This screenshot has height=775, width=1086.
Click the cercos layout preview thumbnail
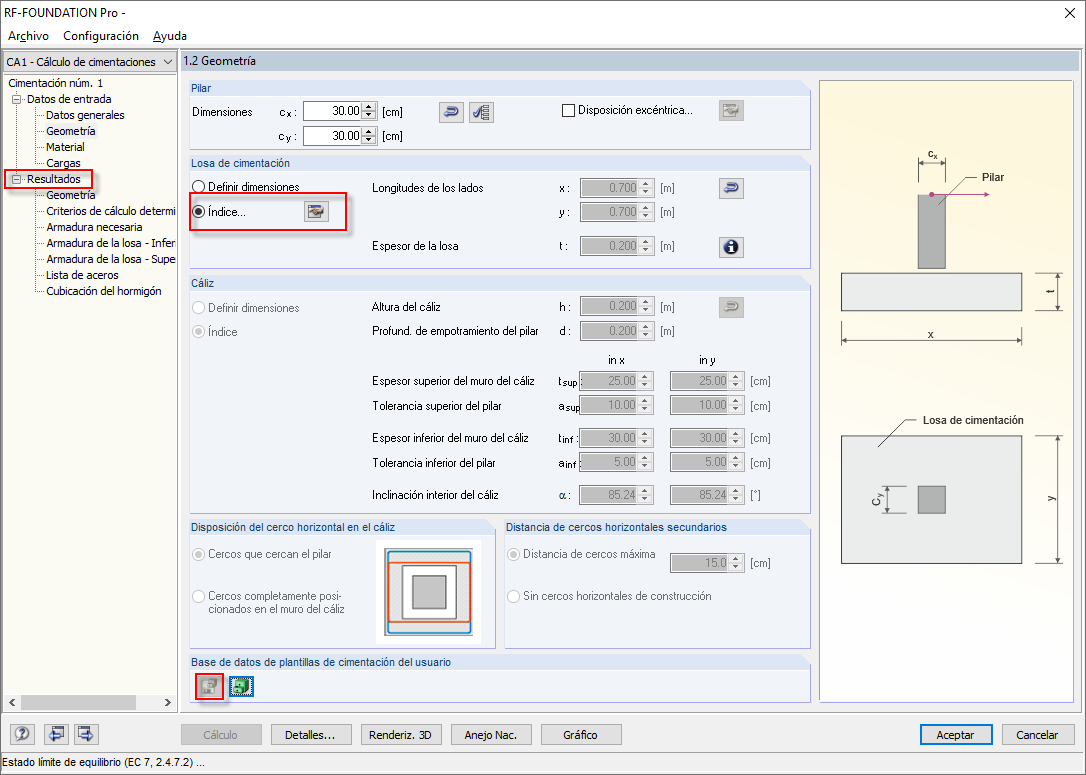429,592
